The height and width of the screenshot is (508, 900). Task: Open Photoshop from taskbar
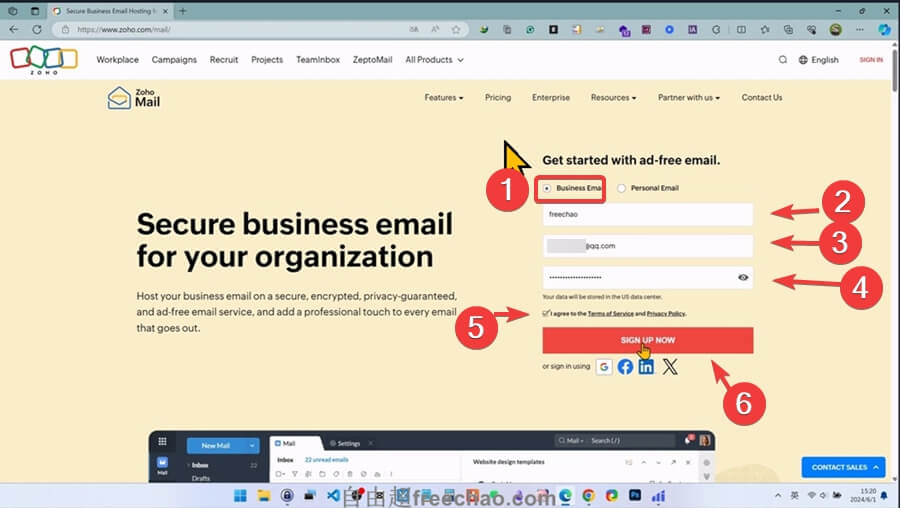pyautogui.click(x=635, y=496)
